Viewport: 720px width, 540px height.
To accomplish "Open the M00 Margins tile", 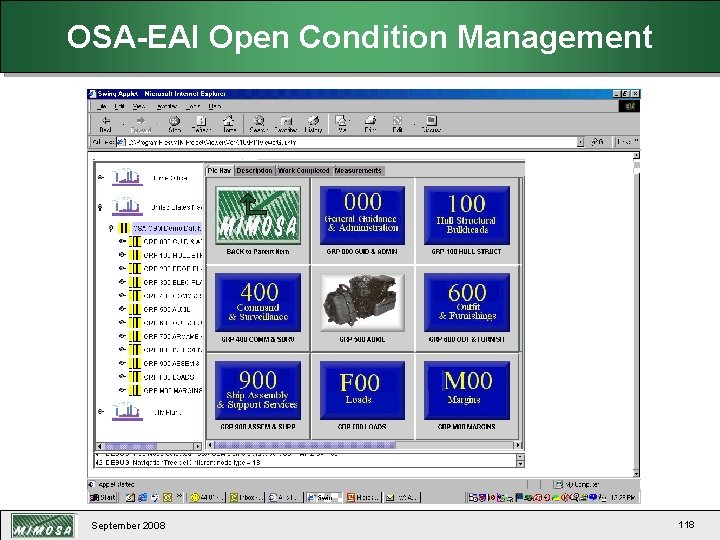I will point(467,390).
